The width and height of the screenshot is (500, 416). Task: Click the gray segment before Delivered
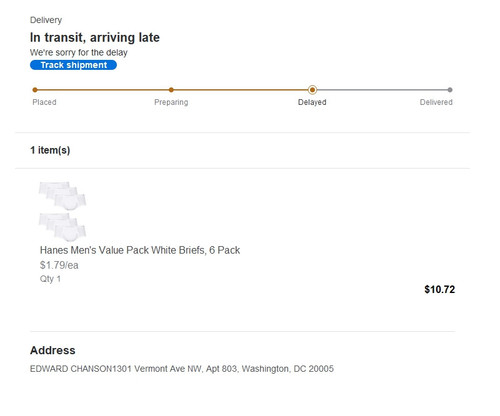click(382, 90)
